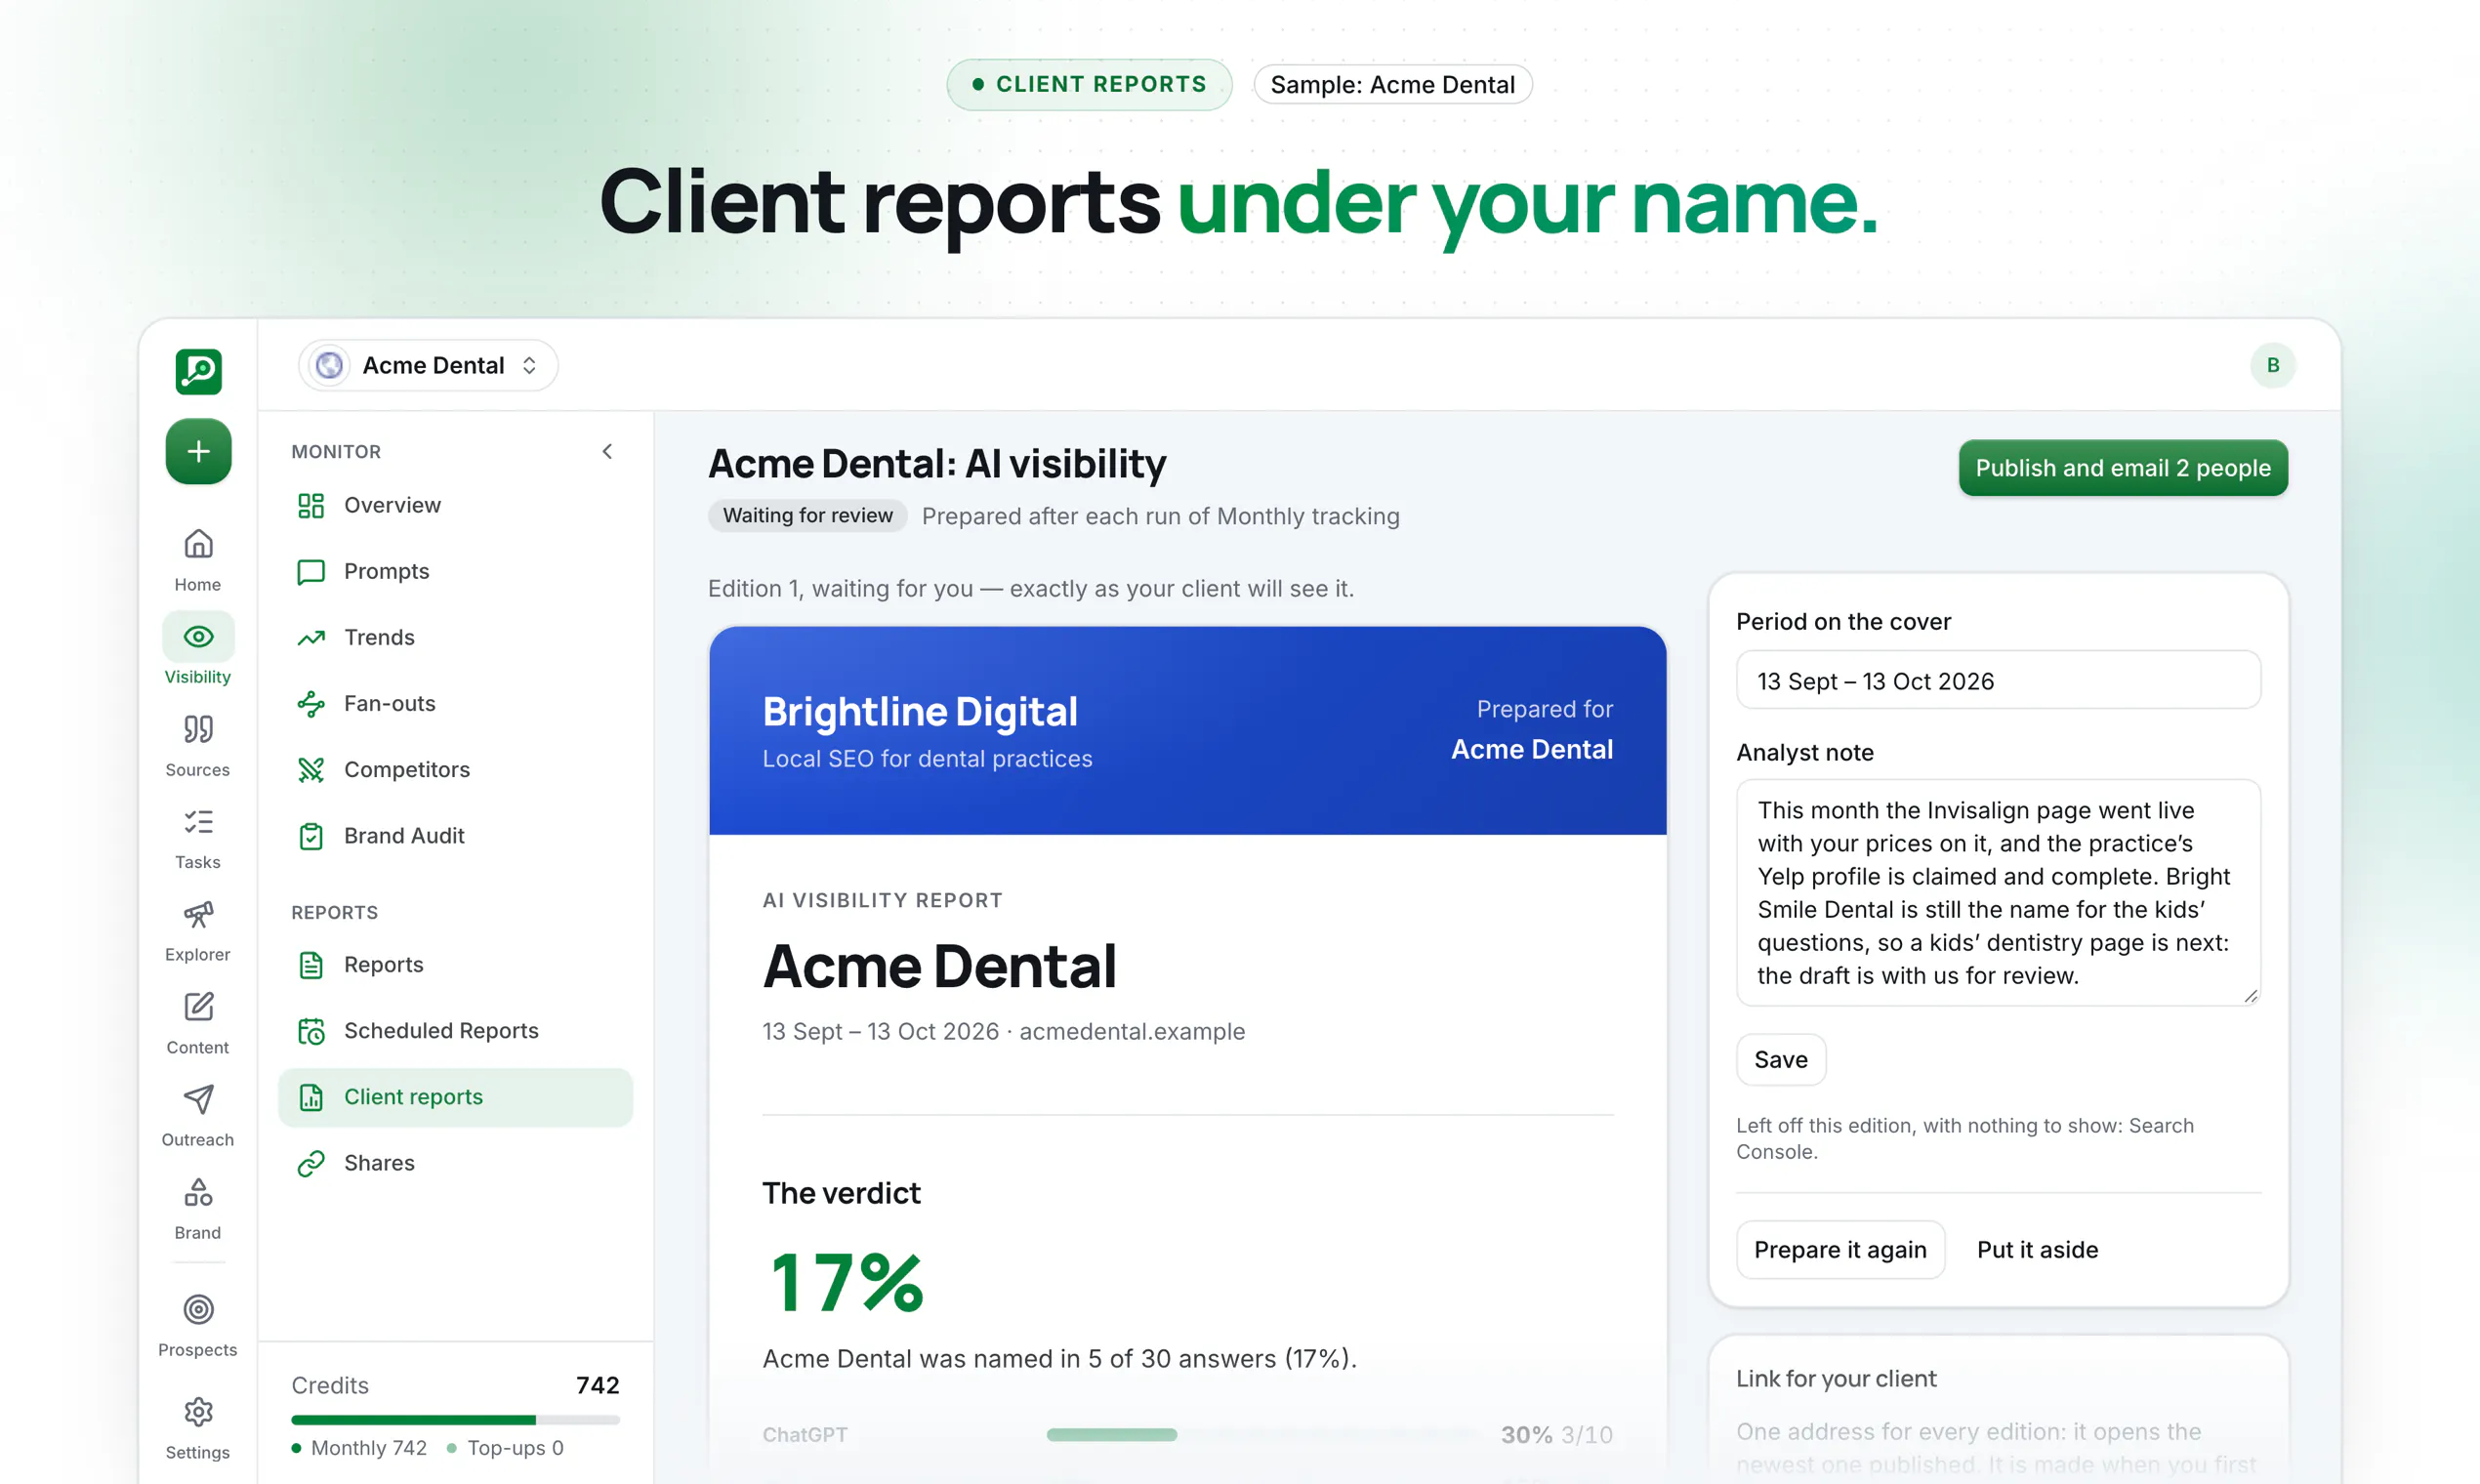Click the 17% verdict figure
The height and width of the screenshot is (1484, 2480).
pos(847,1282)
